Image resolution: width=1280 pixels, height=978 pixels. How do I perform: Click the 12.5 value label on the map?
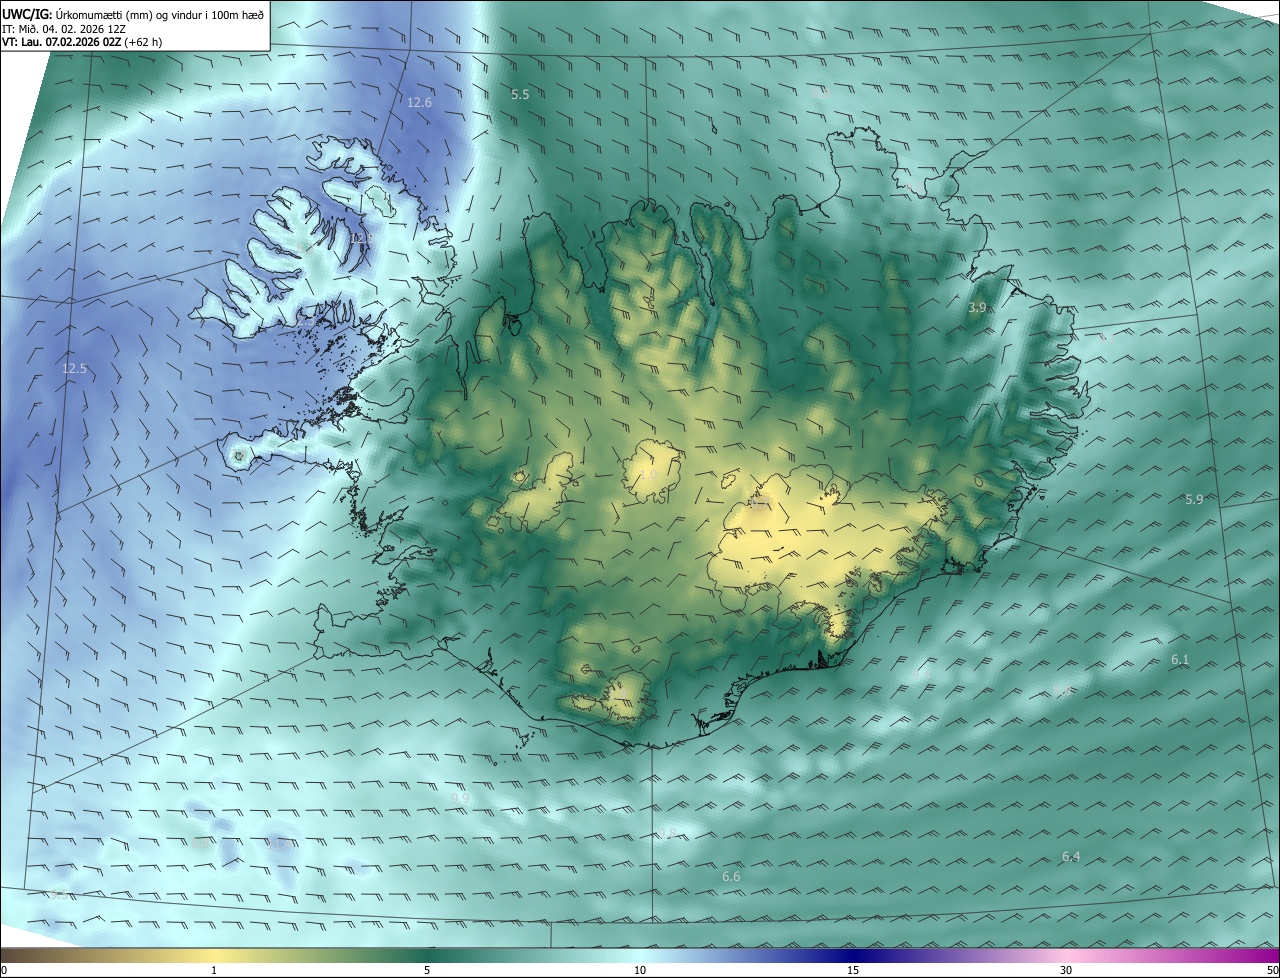pyautogui.click(x=75, y=368)
